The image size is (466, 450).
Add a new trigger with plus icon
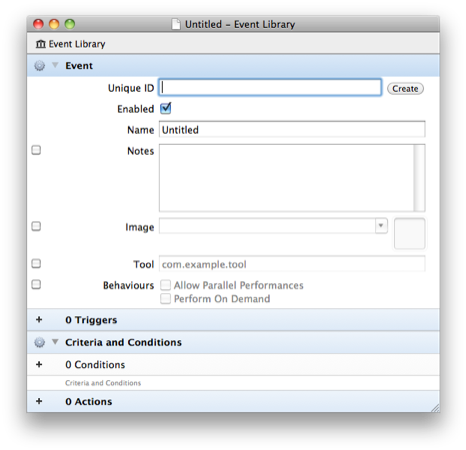(x=39, y=320)
